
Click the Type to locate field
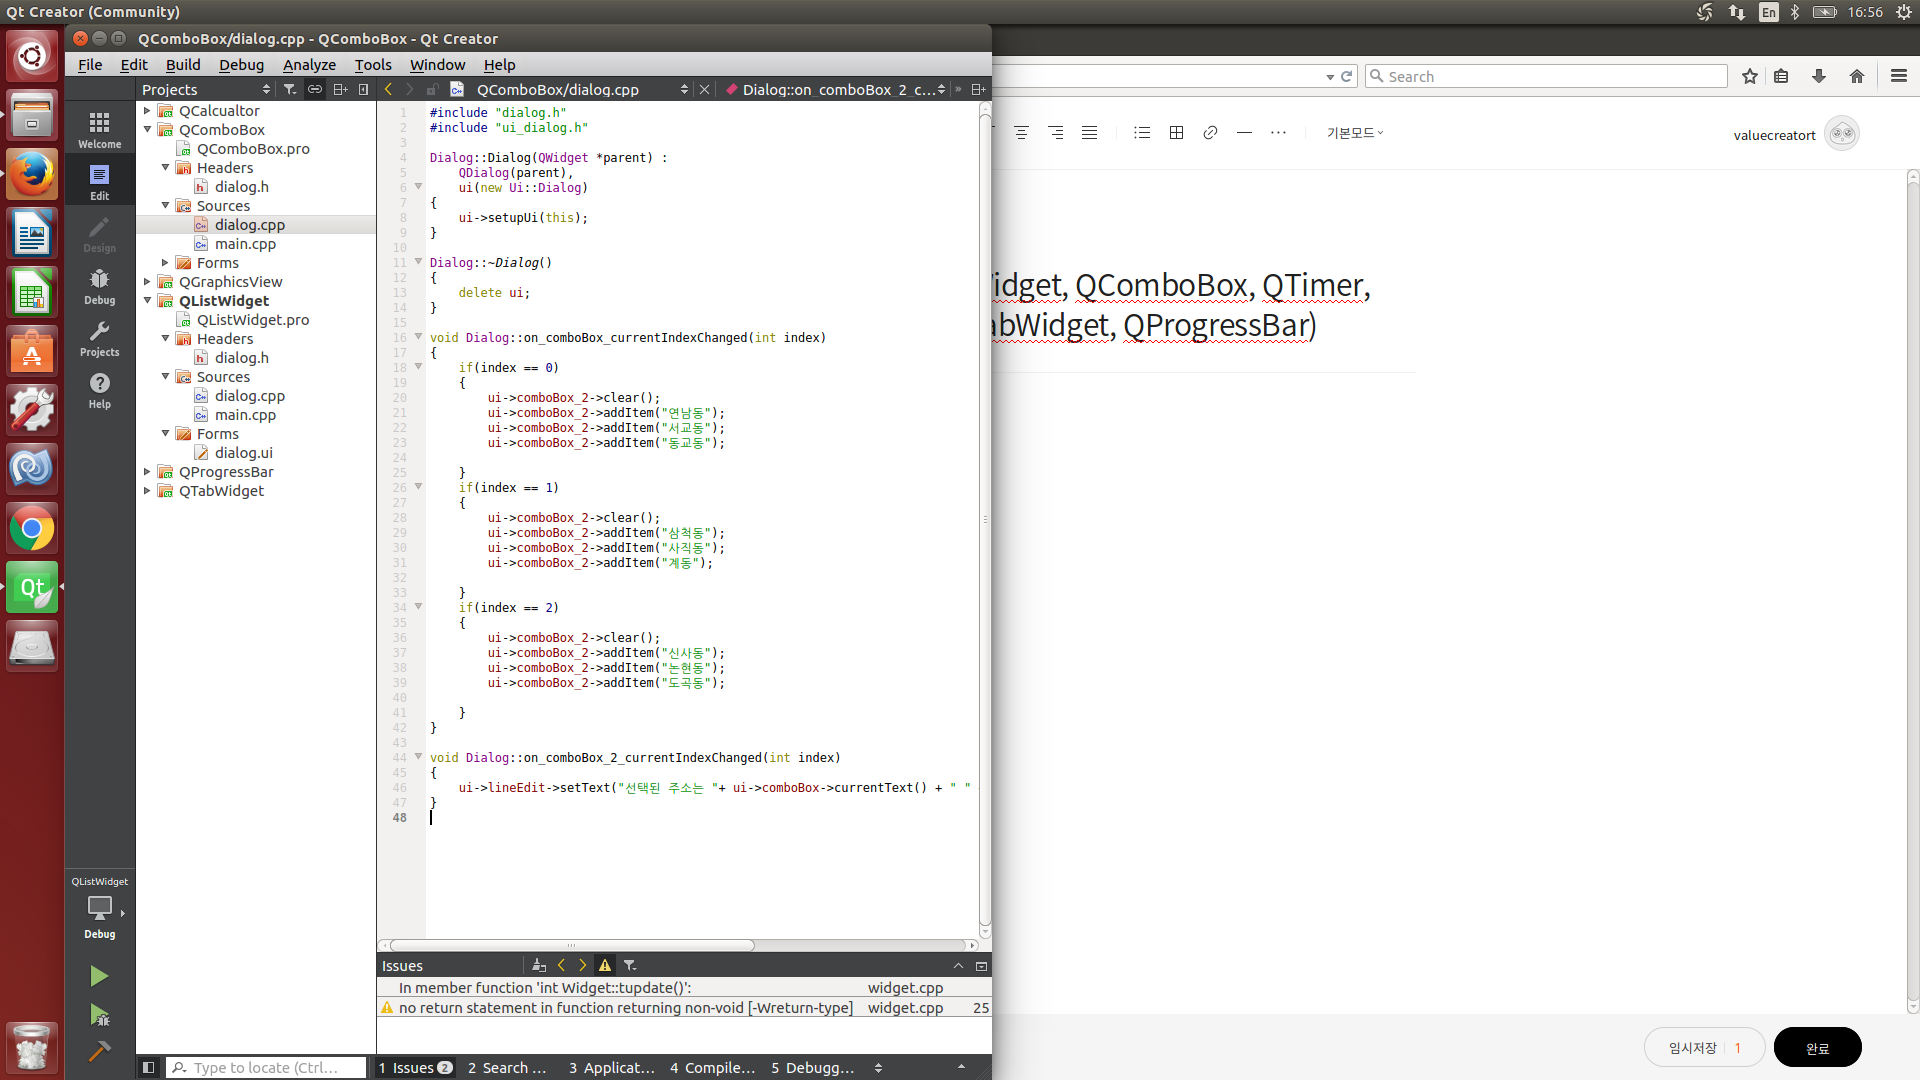266,1067
